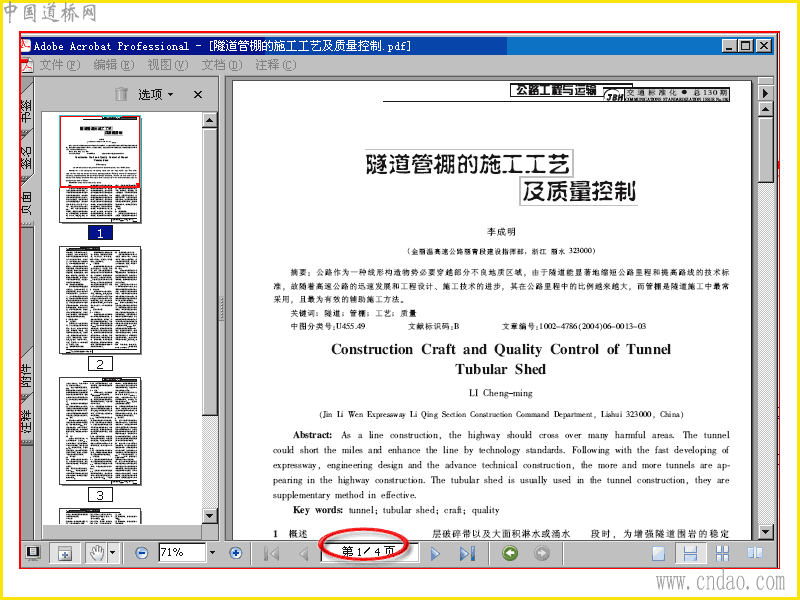Image resolution: width=800 pixels, height=600 pixels.
Task: Expand the zoom percentage dropdown arrow
Action: click(213, 553)
